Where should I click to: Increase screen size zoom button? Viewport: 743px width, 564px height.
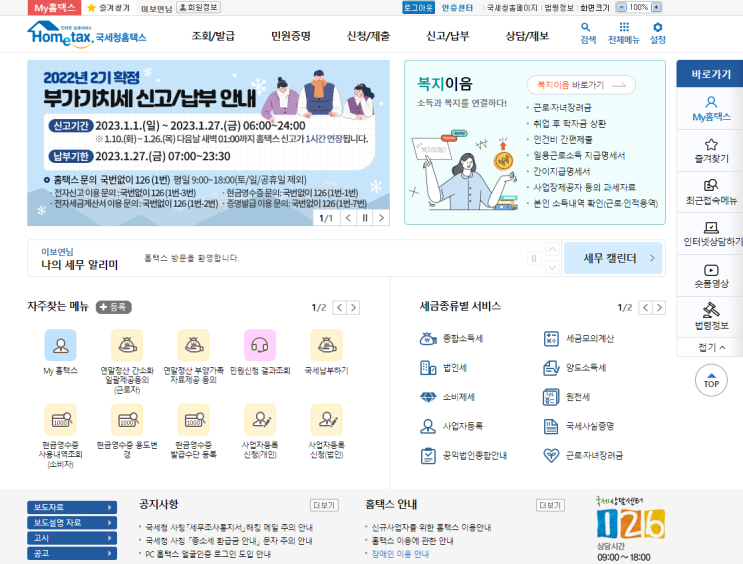tap(656, 8)
